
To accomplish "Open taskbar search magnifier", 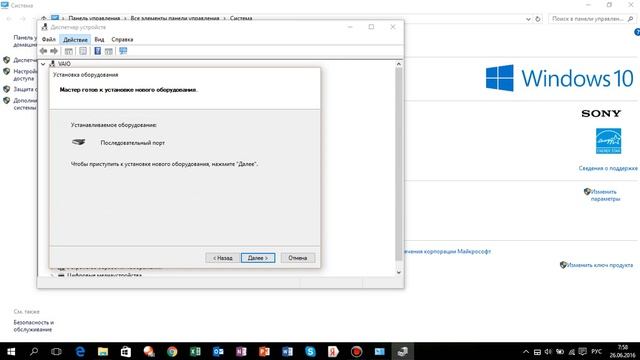I will click(x=34, y=351).
